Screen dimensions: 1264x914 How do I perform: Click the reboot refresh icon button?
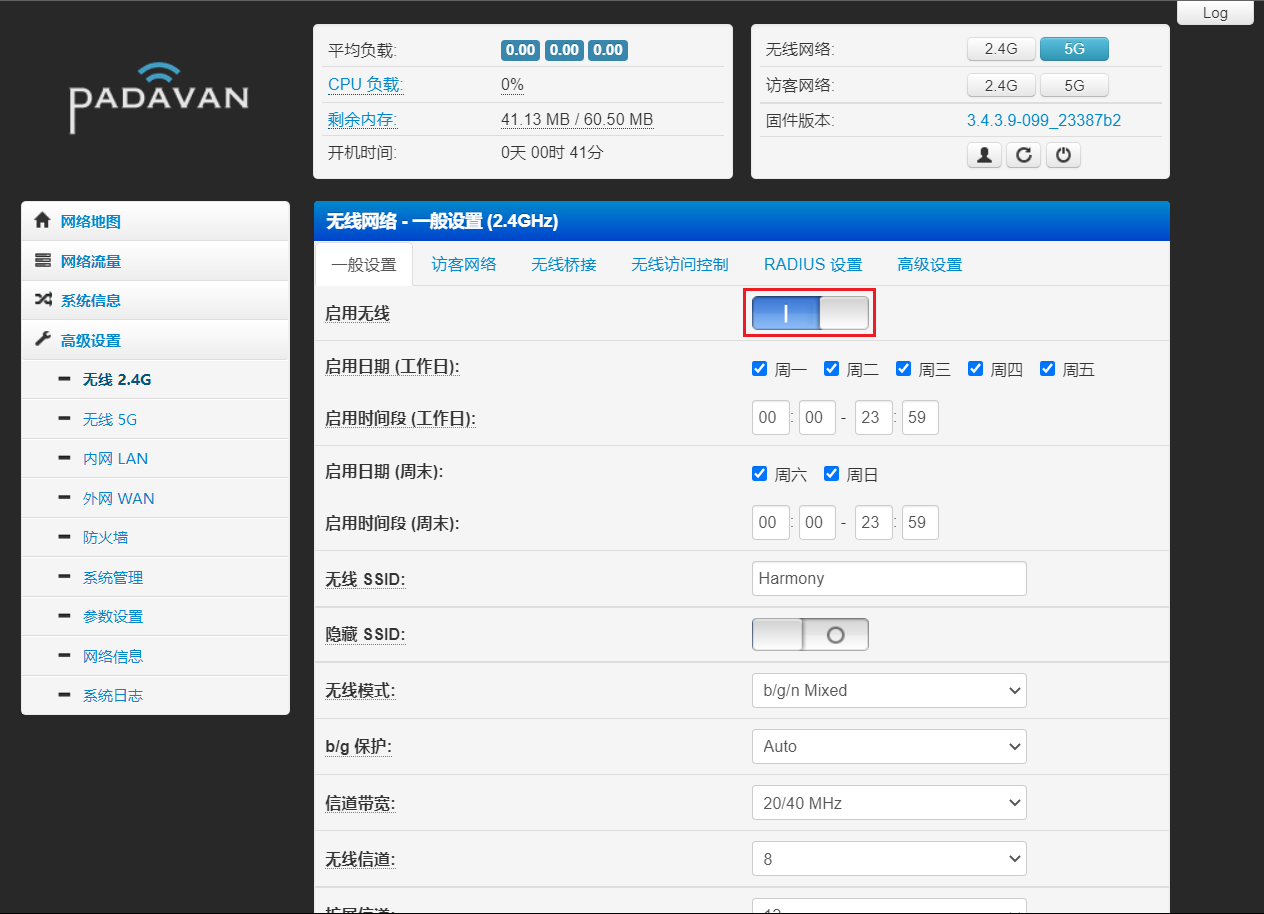coord(1023,155)
